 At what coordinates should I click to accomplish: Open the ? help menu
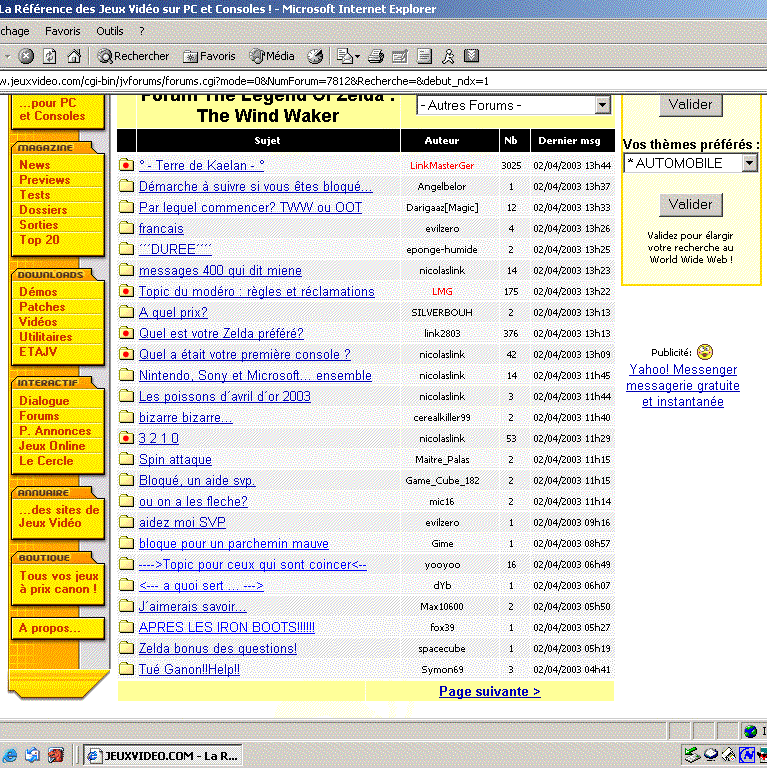[142, 31]
